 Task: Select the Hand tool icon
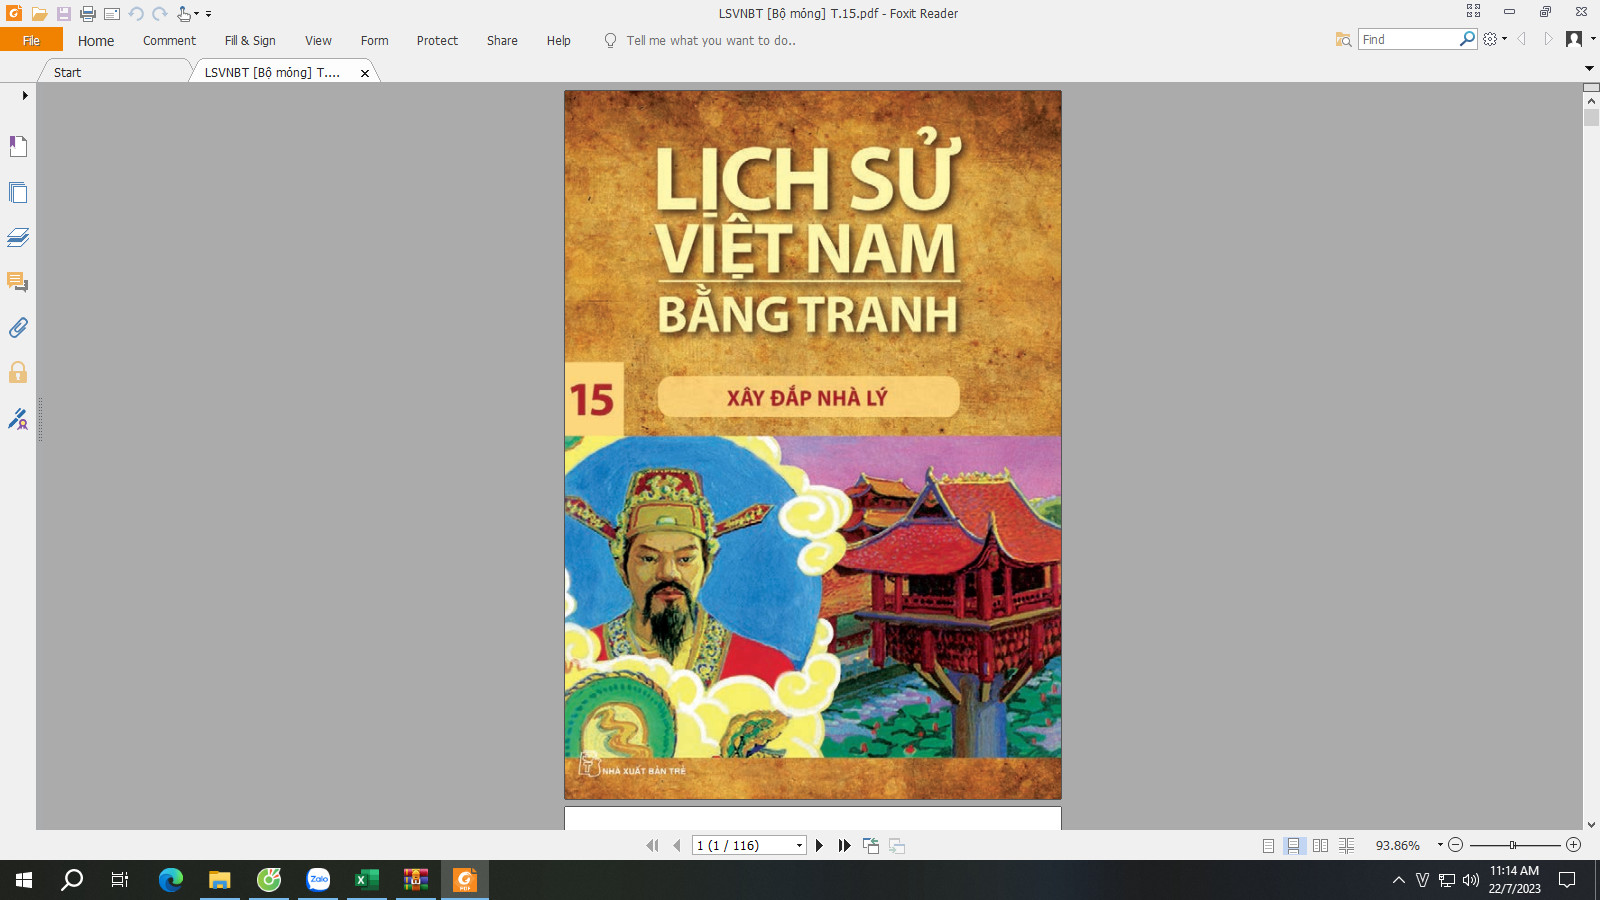coord(184,14)
